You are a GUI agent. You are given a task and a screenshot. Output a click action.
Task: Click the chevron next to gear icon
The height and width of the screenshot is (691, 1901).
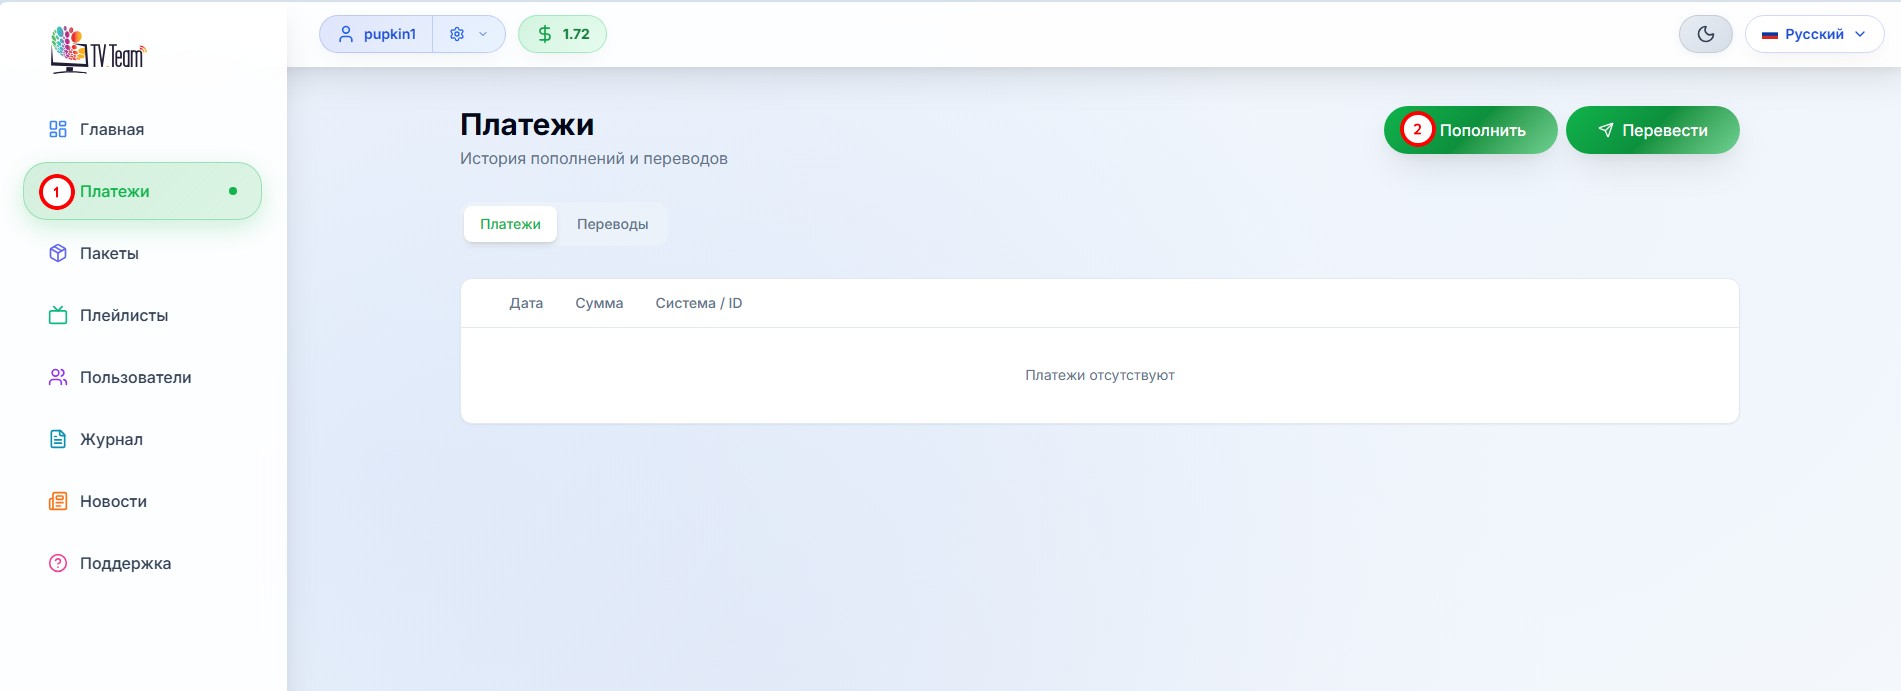point(483,34)
